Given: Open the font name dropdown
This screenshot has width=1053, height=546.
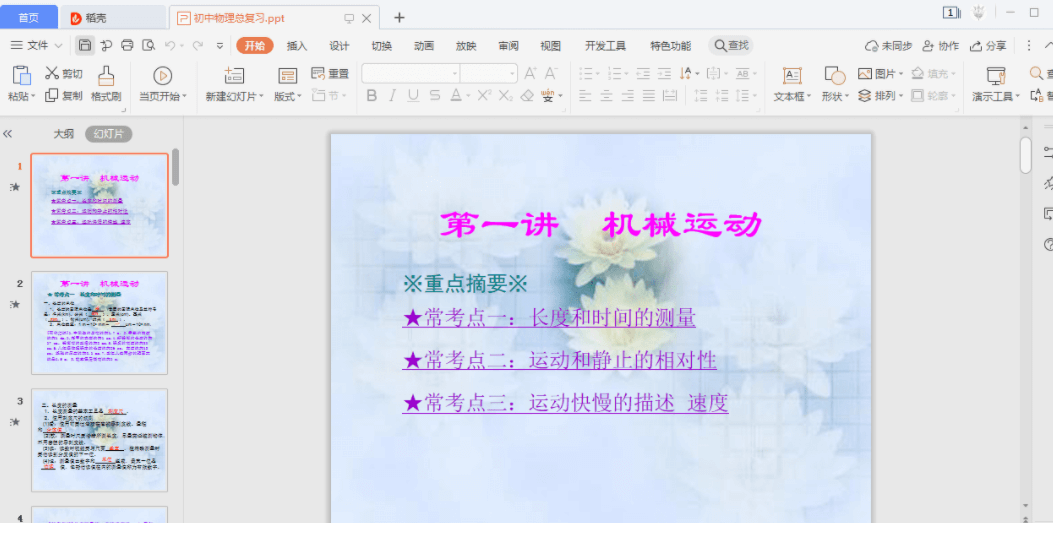Looking at the screenshot, I should coord(455,73).
